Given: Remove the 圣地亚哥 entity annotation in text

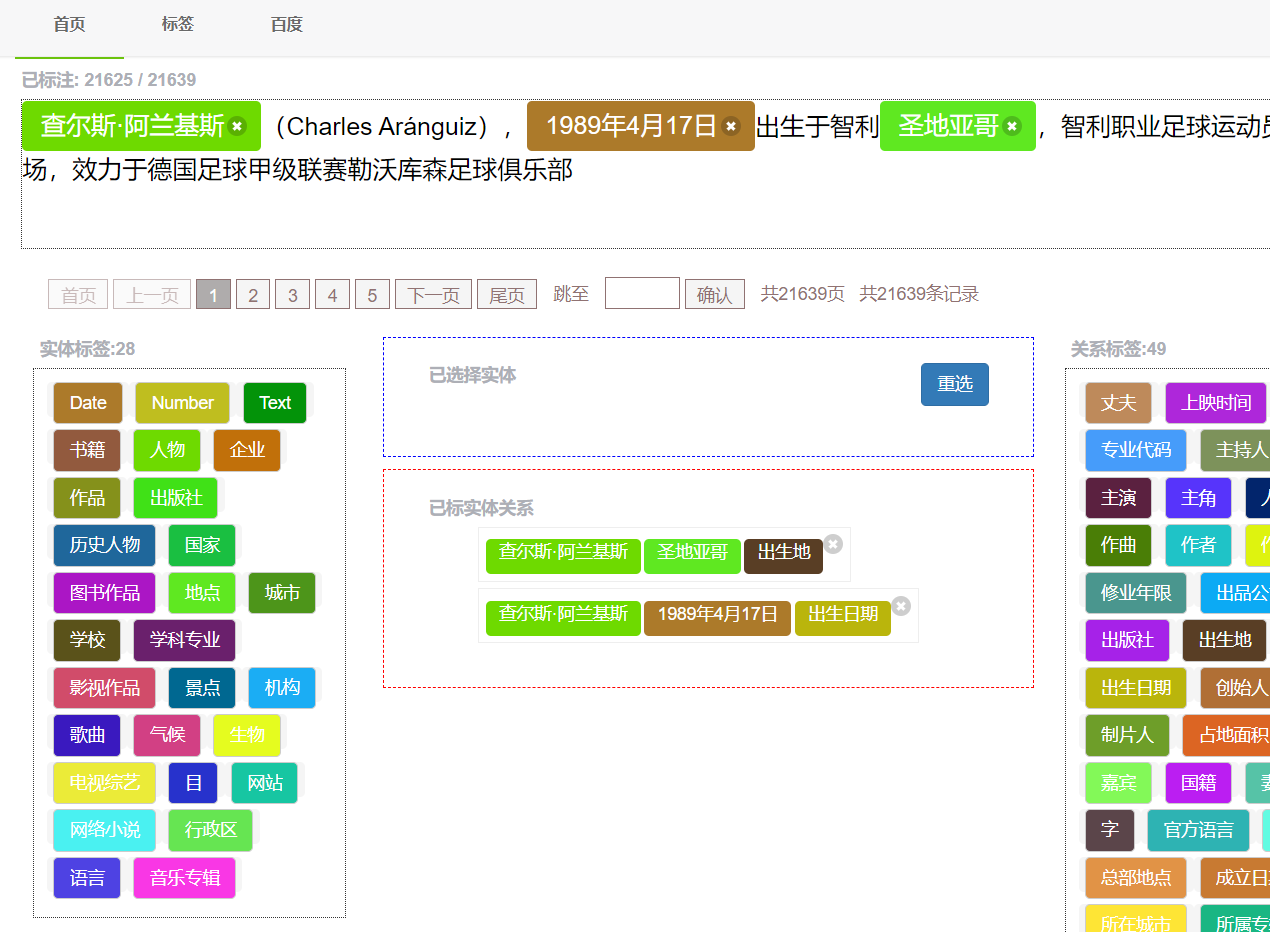Looking at the screenshot, I should [1012, 126].
